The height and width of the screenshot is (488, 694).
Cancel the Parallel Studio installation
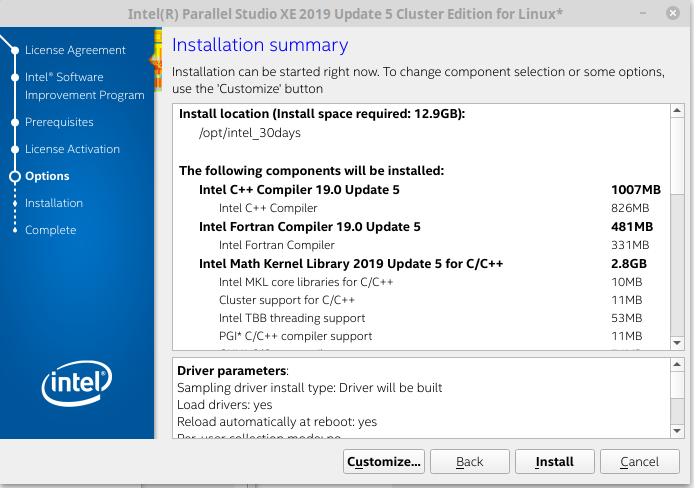[x=640, y=462]
